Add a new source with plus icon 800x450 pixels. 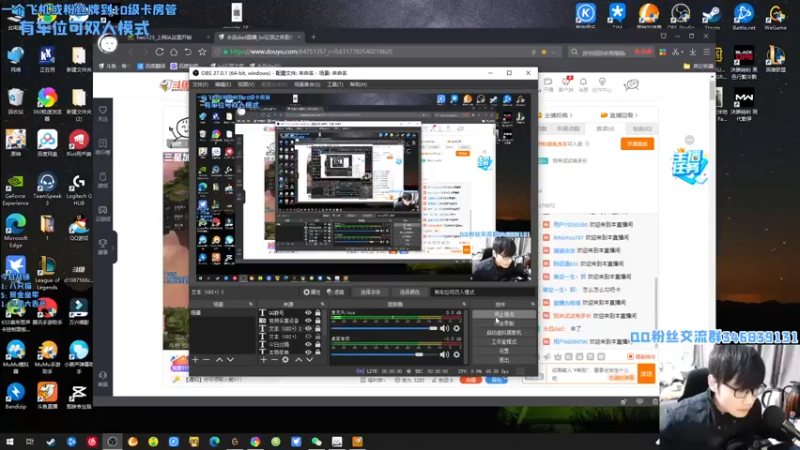(x=264, y=360)
